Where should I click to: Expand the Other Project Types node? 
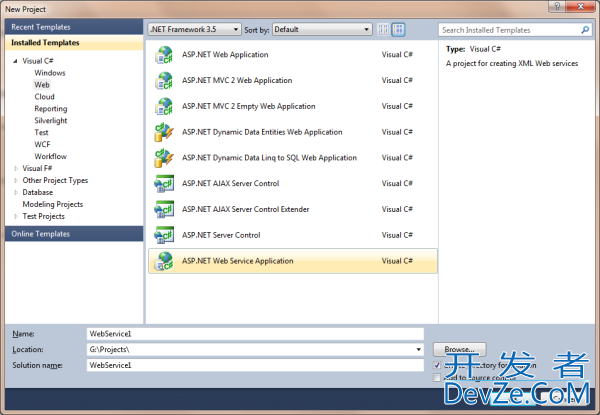[x=15, y=181]
